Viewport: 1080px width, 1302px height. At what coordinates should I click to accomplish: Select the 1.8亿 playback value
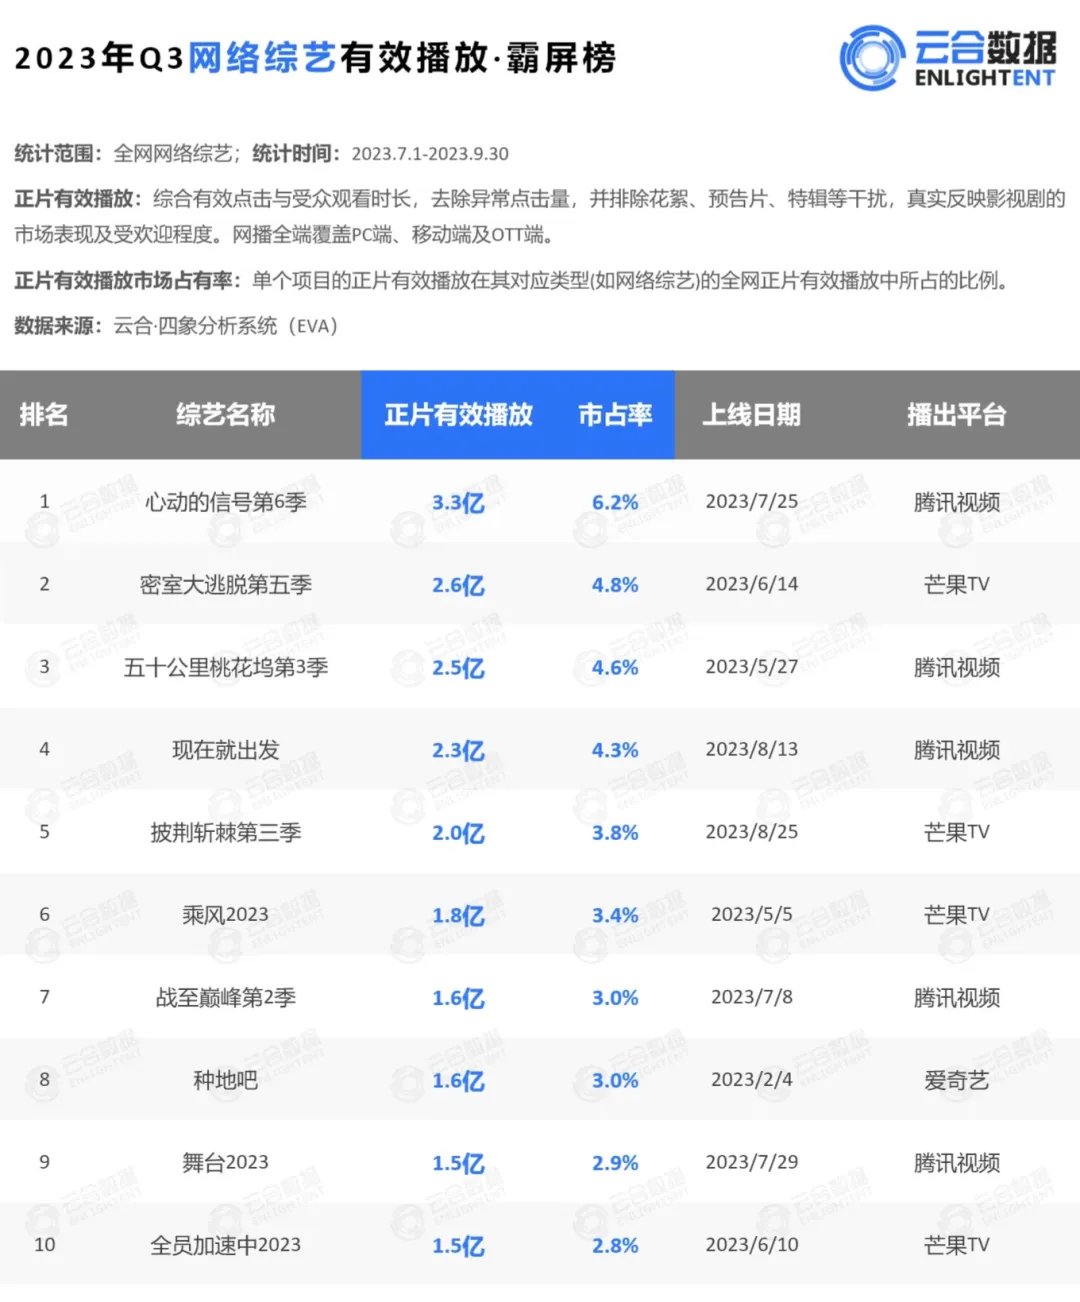click(x=458, y=916)
